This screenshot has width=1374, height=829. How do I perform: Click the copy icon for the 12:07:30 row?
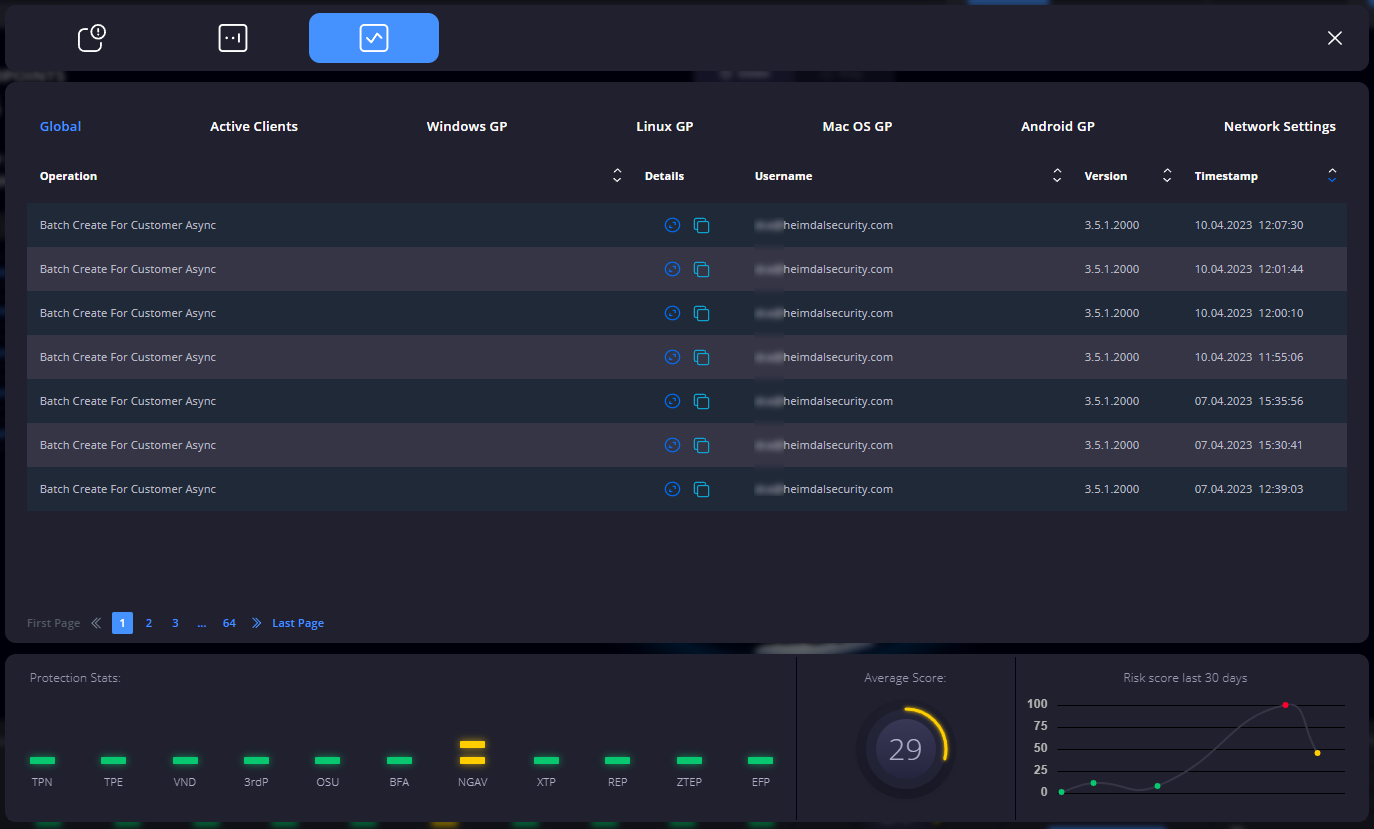click(702, 225)
